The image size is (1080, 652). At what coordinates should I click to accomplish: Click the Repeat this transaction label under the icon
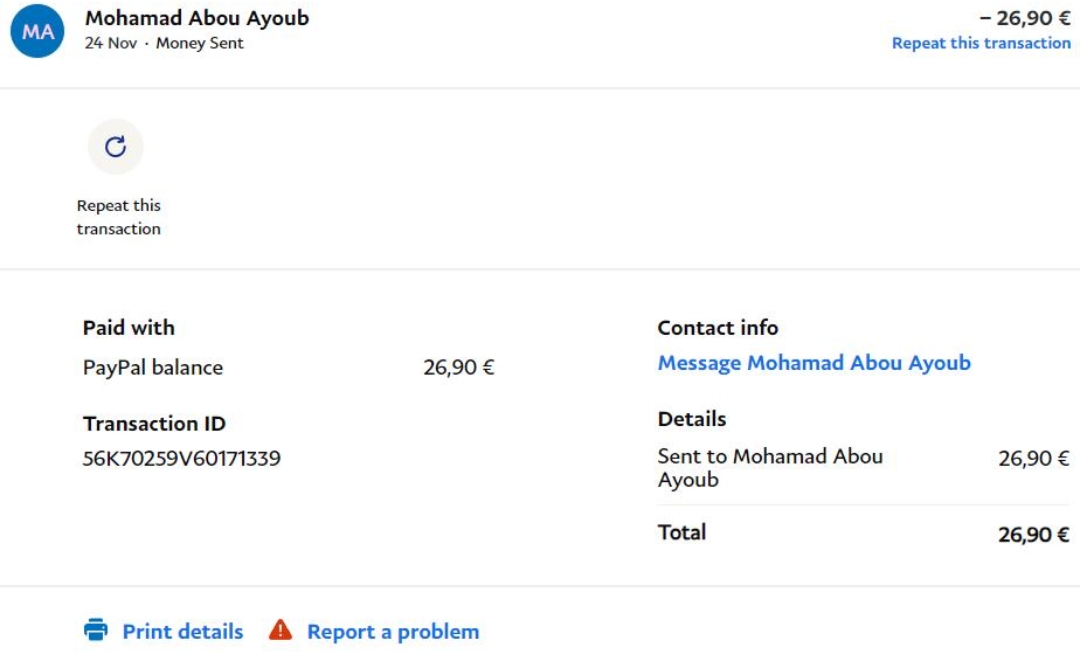[x=118, y=217]
